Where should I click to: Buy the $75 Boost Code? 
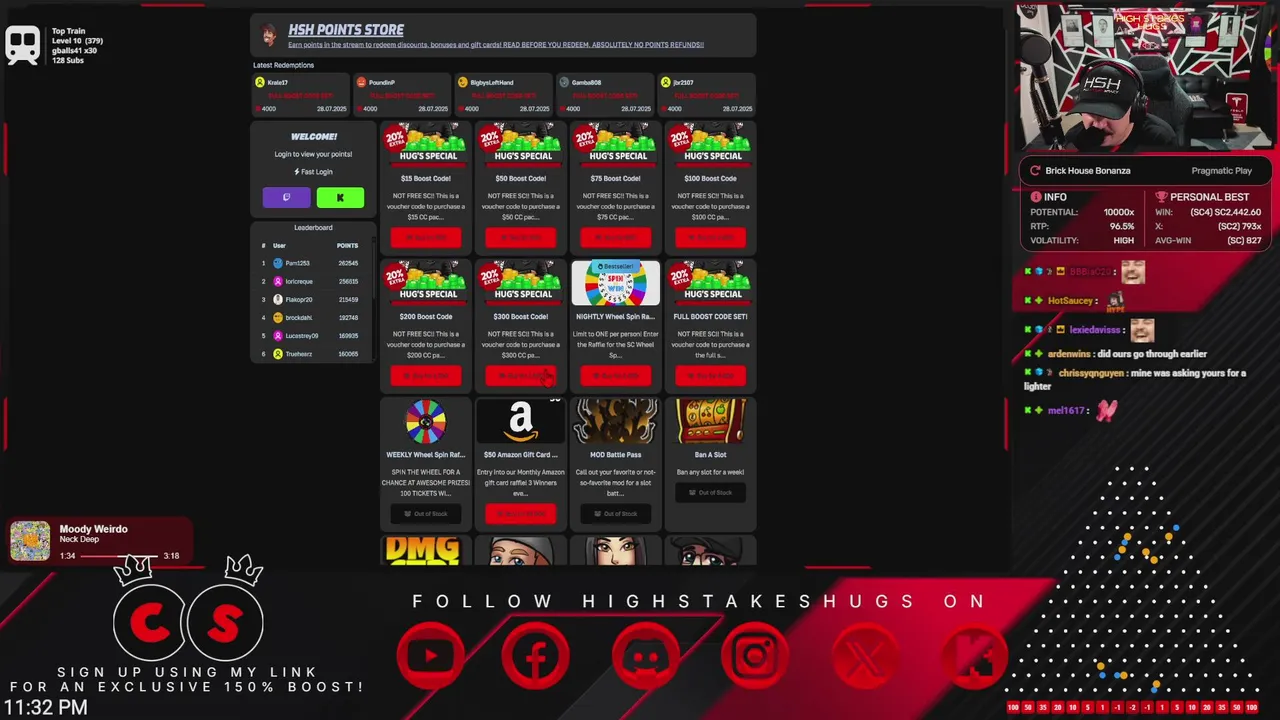[x=616, y=237]
